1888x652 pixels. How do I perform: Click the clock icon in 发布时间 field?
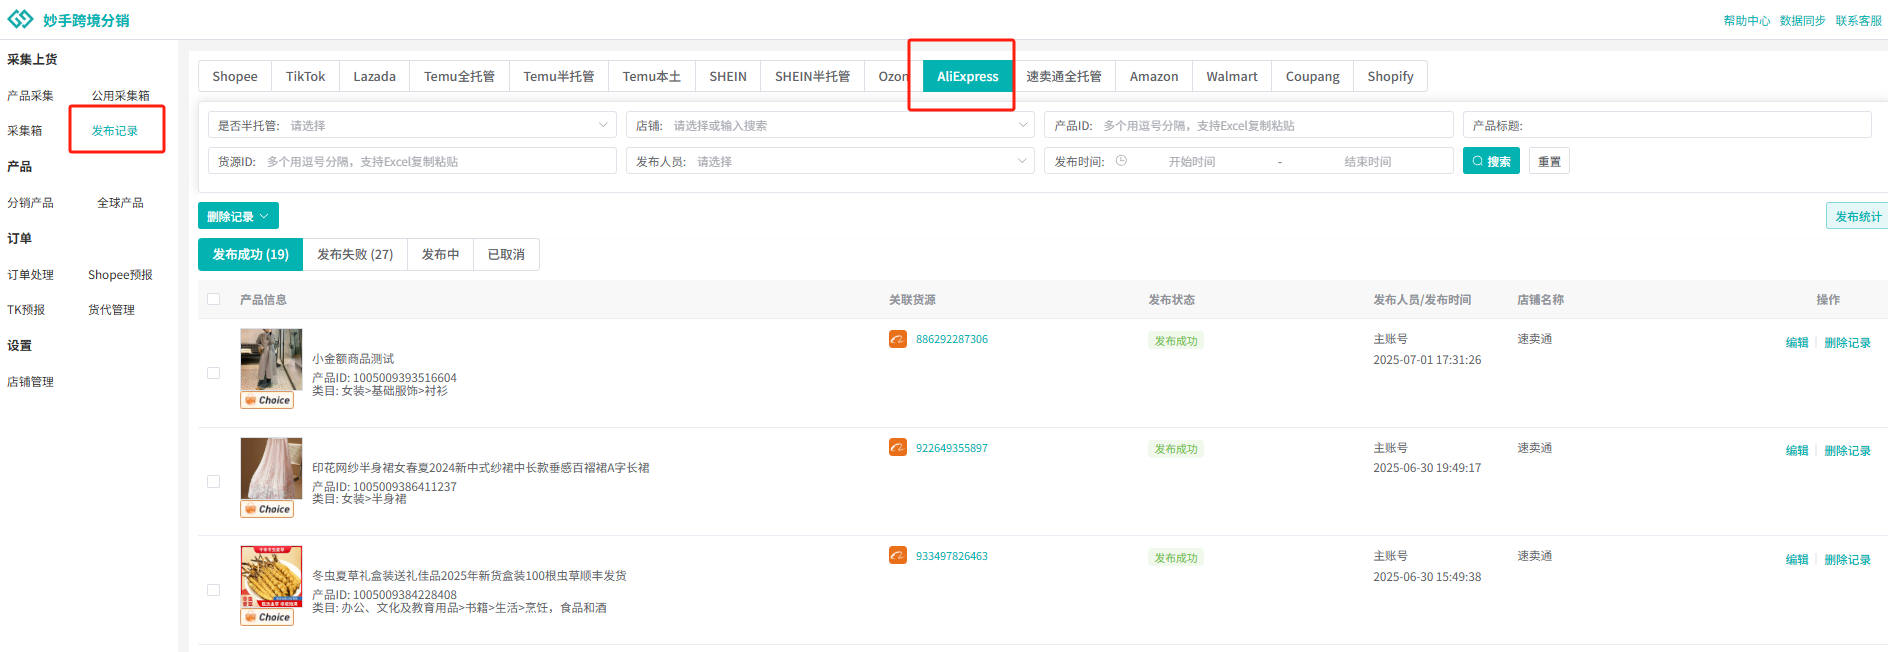[1121, 161]
